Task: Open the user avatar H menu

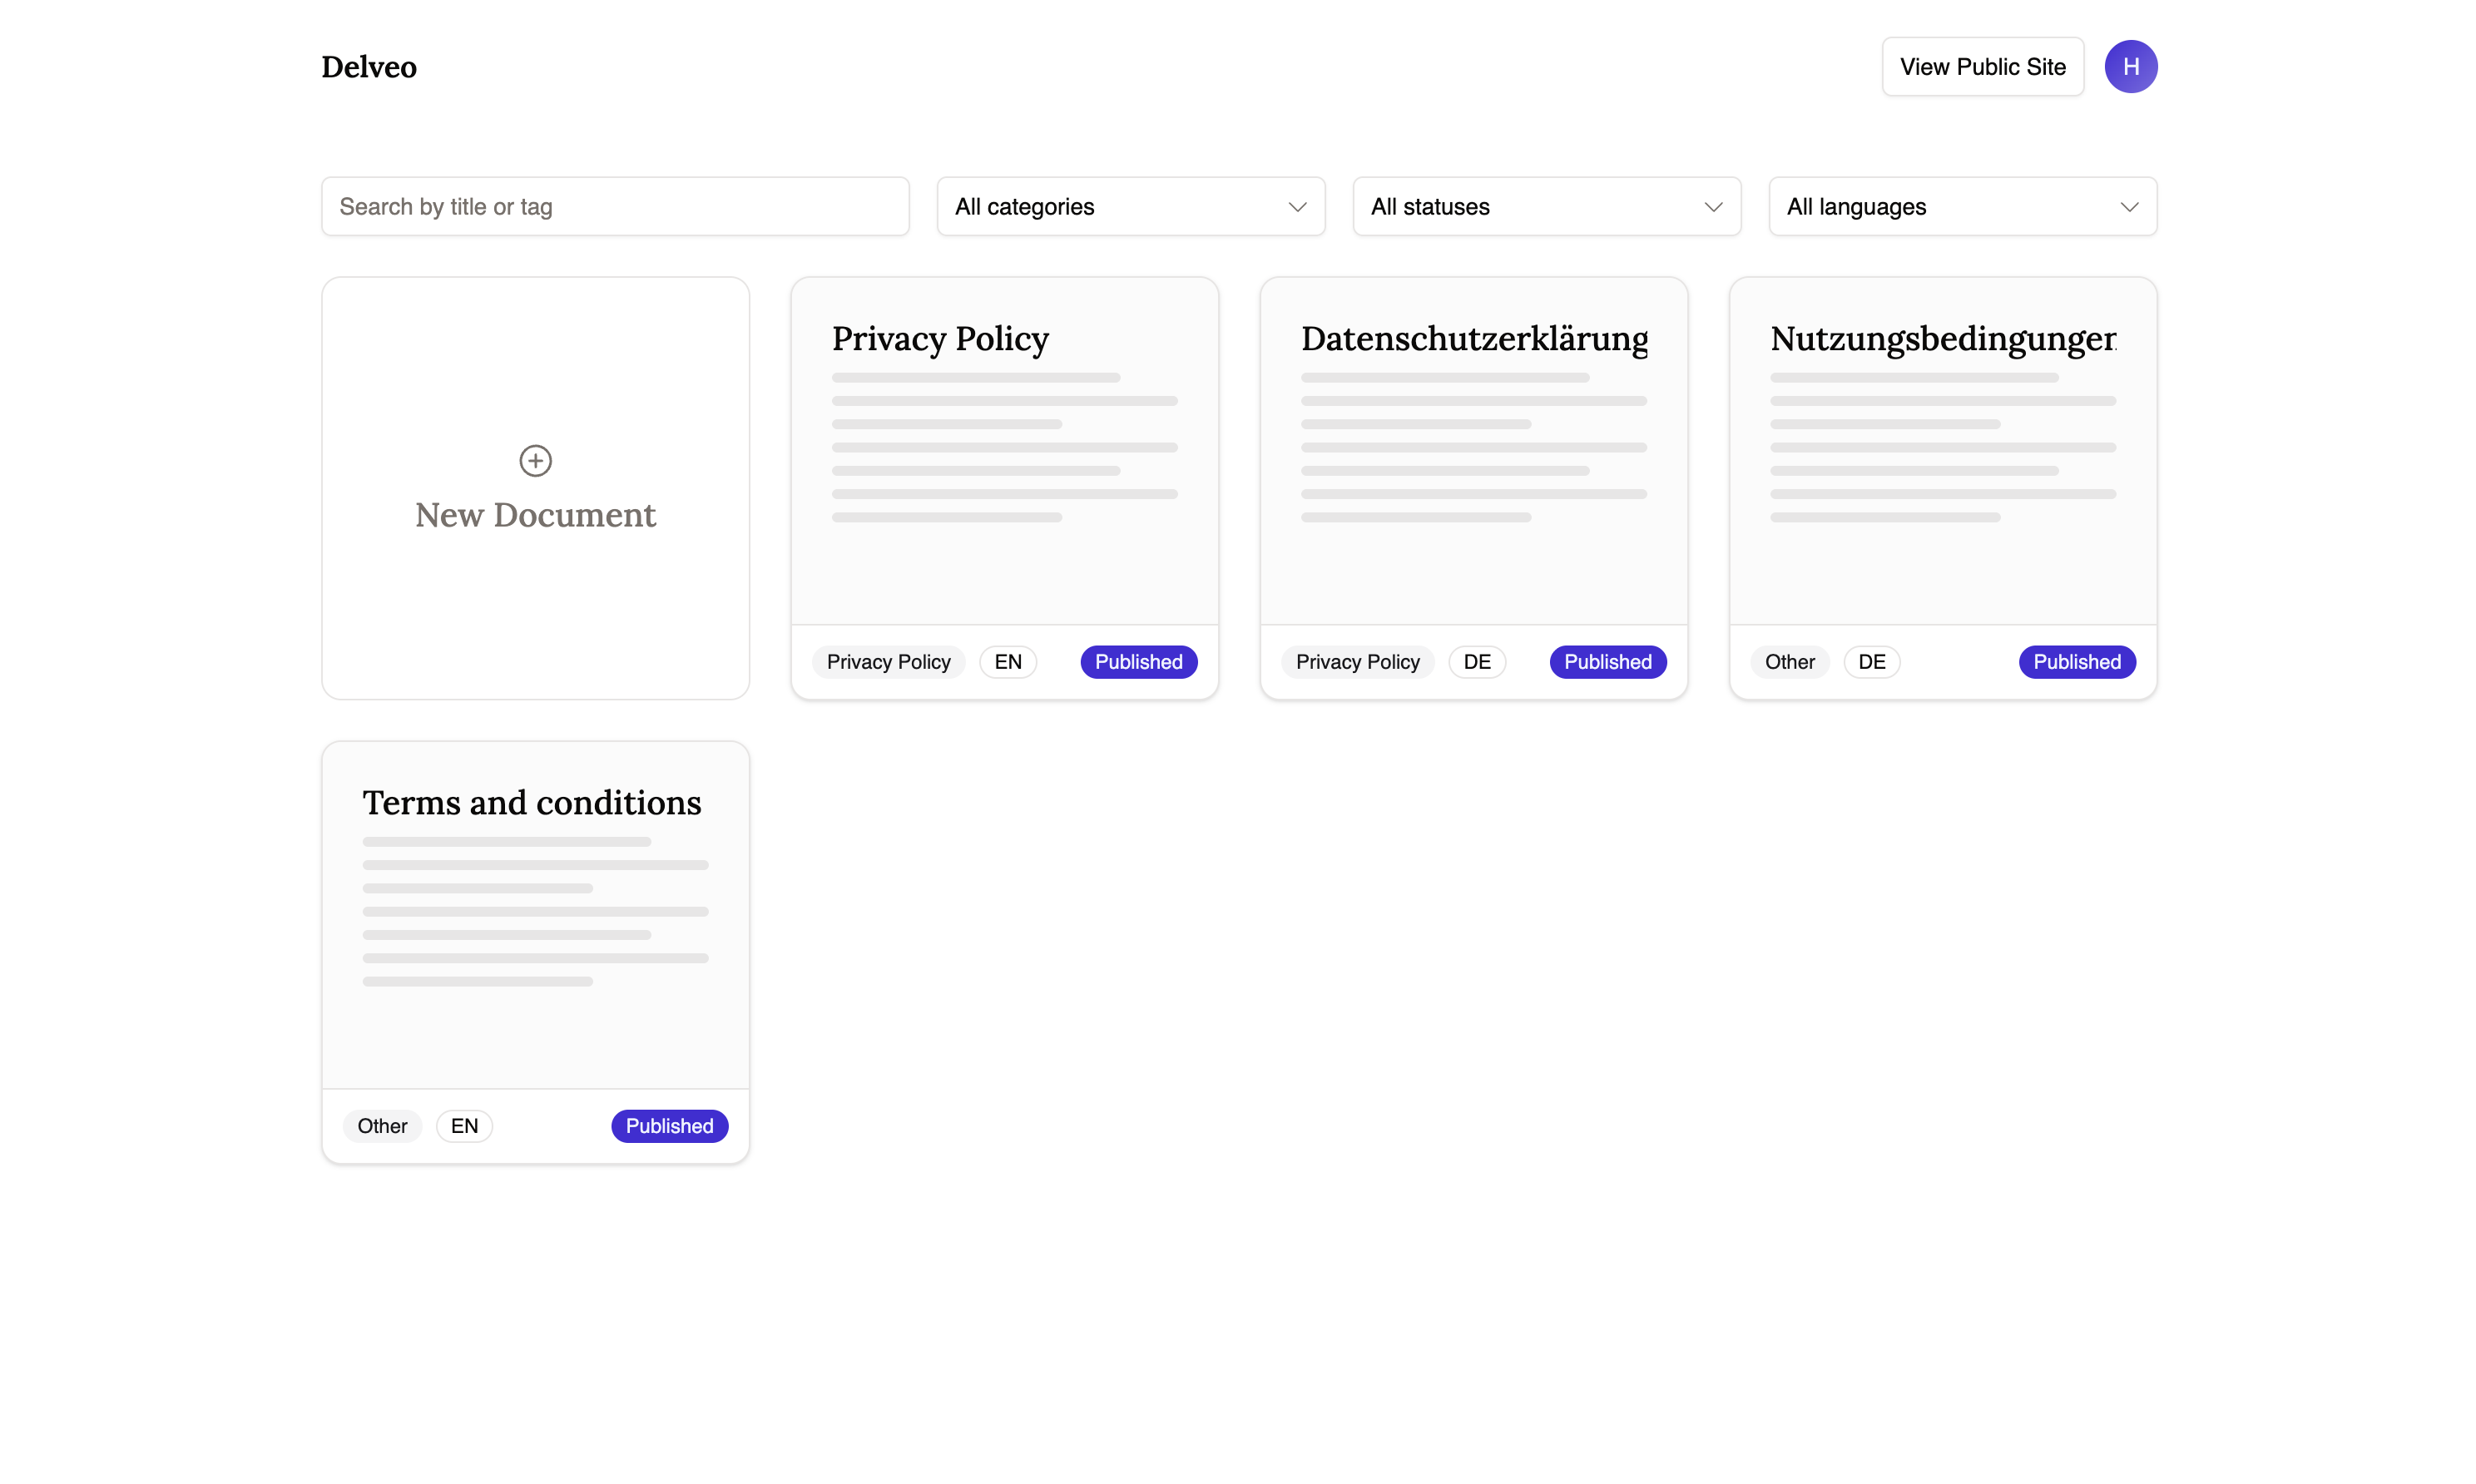Action: click(2130, 67)
